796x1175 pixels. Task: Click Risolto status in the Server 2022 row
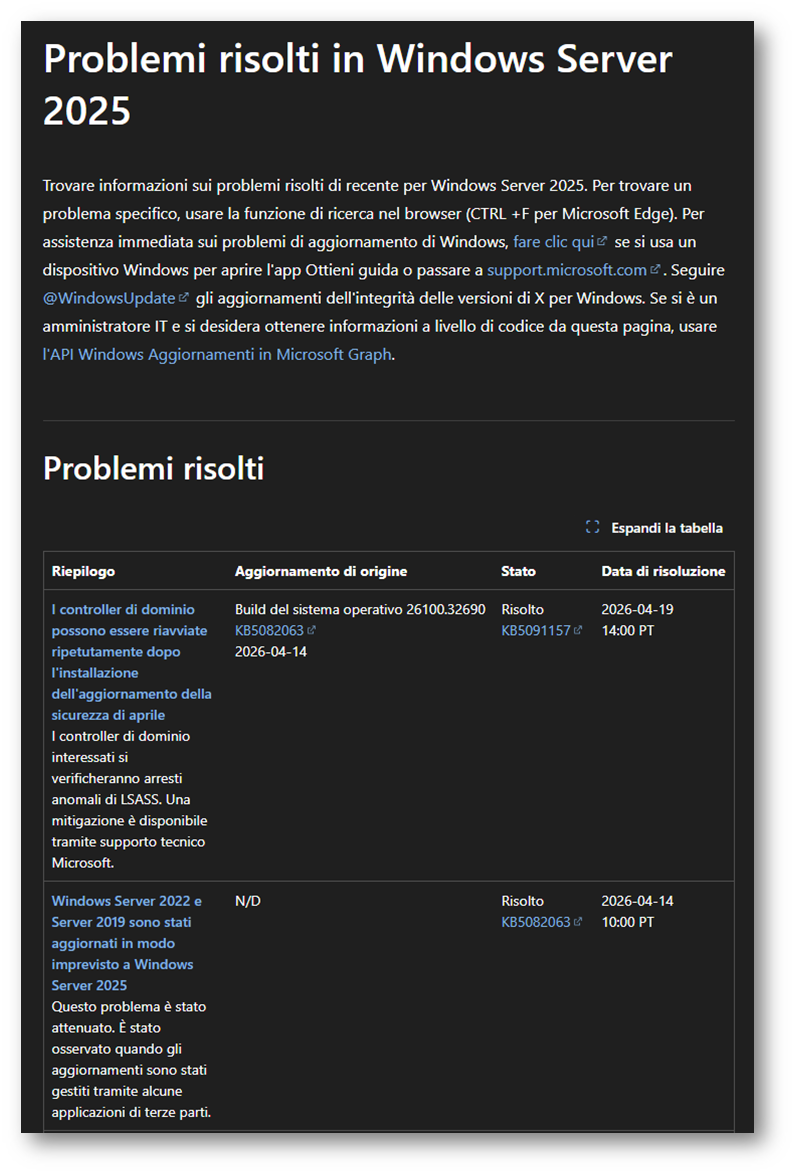pos(522,901)
